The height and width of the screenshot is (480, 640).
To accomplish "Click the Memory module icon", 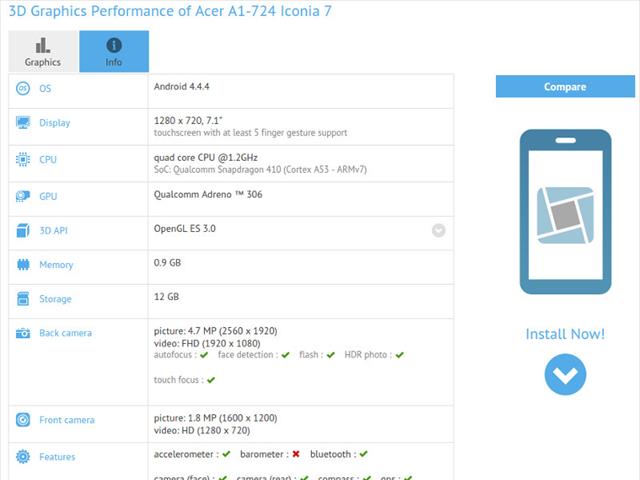I will (23, 265).
